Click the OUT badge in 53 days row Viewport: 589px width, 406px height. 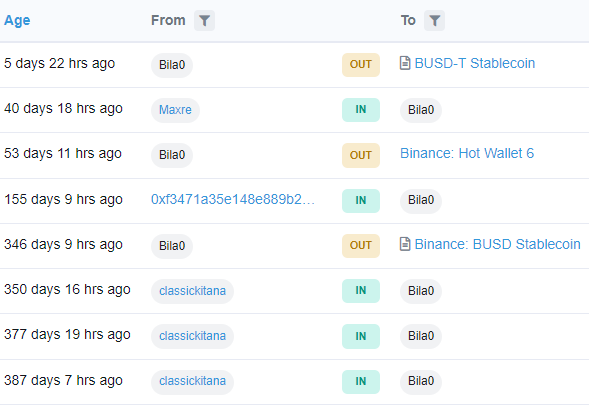point(361,155)
